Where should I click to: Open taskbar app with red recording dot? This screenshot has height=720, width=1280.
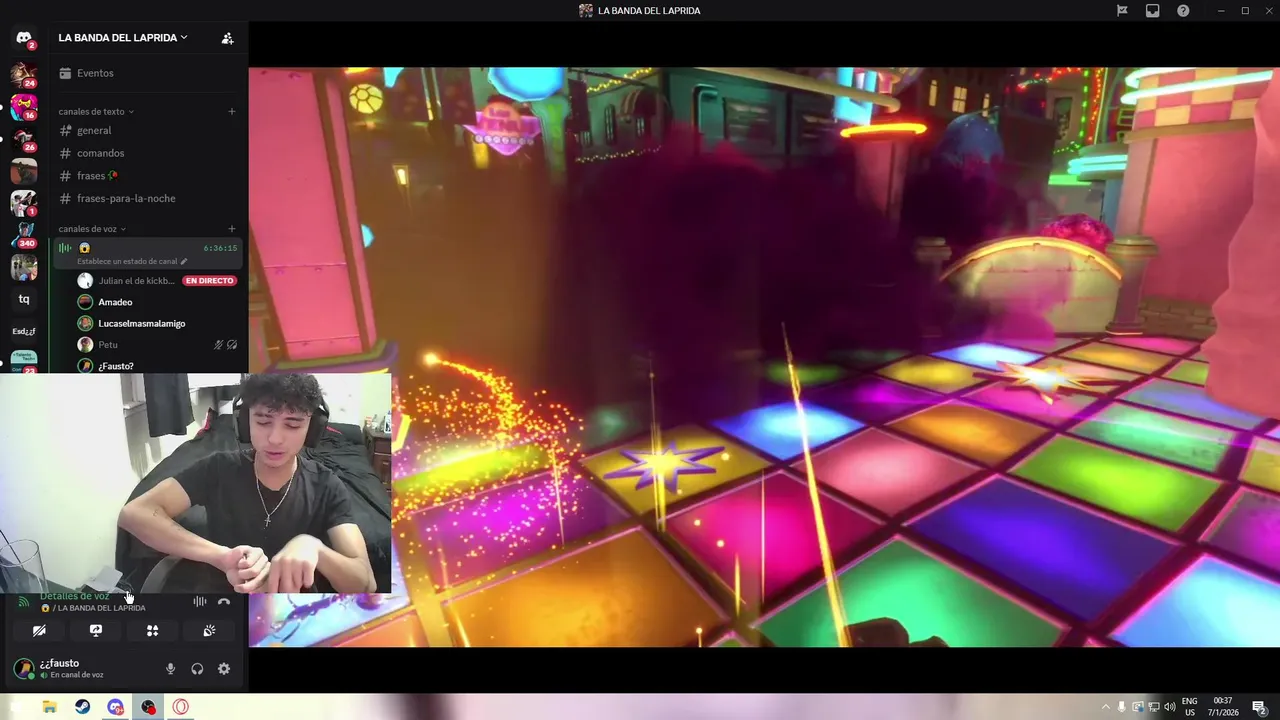click(148, 707)
